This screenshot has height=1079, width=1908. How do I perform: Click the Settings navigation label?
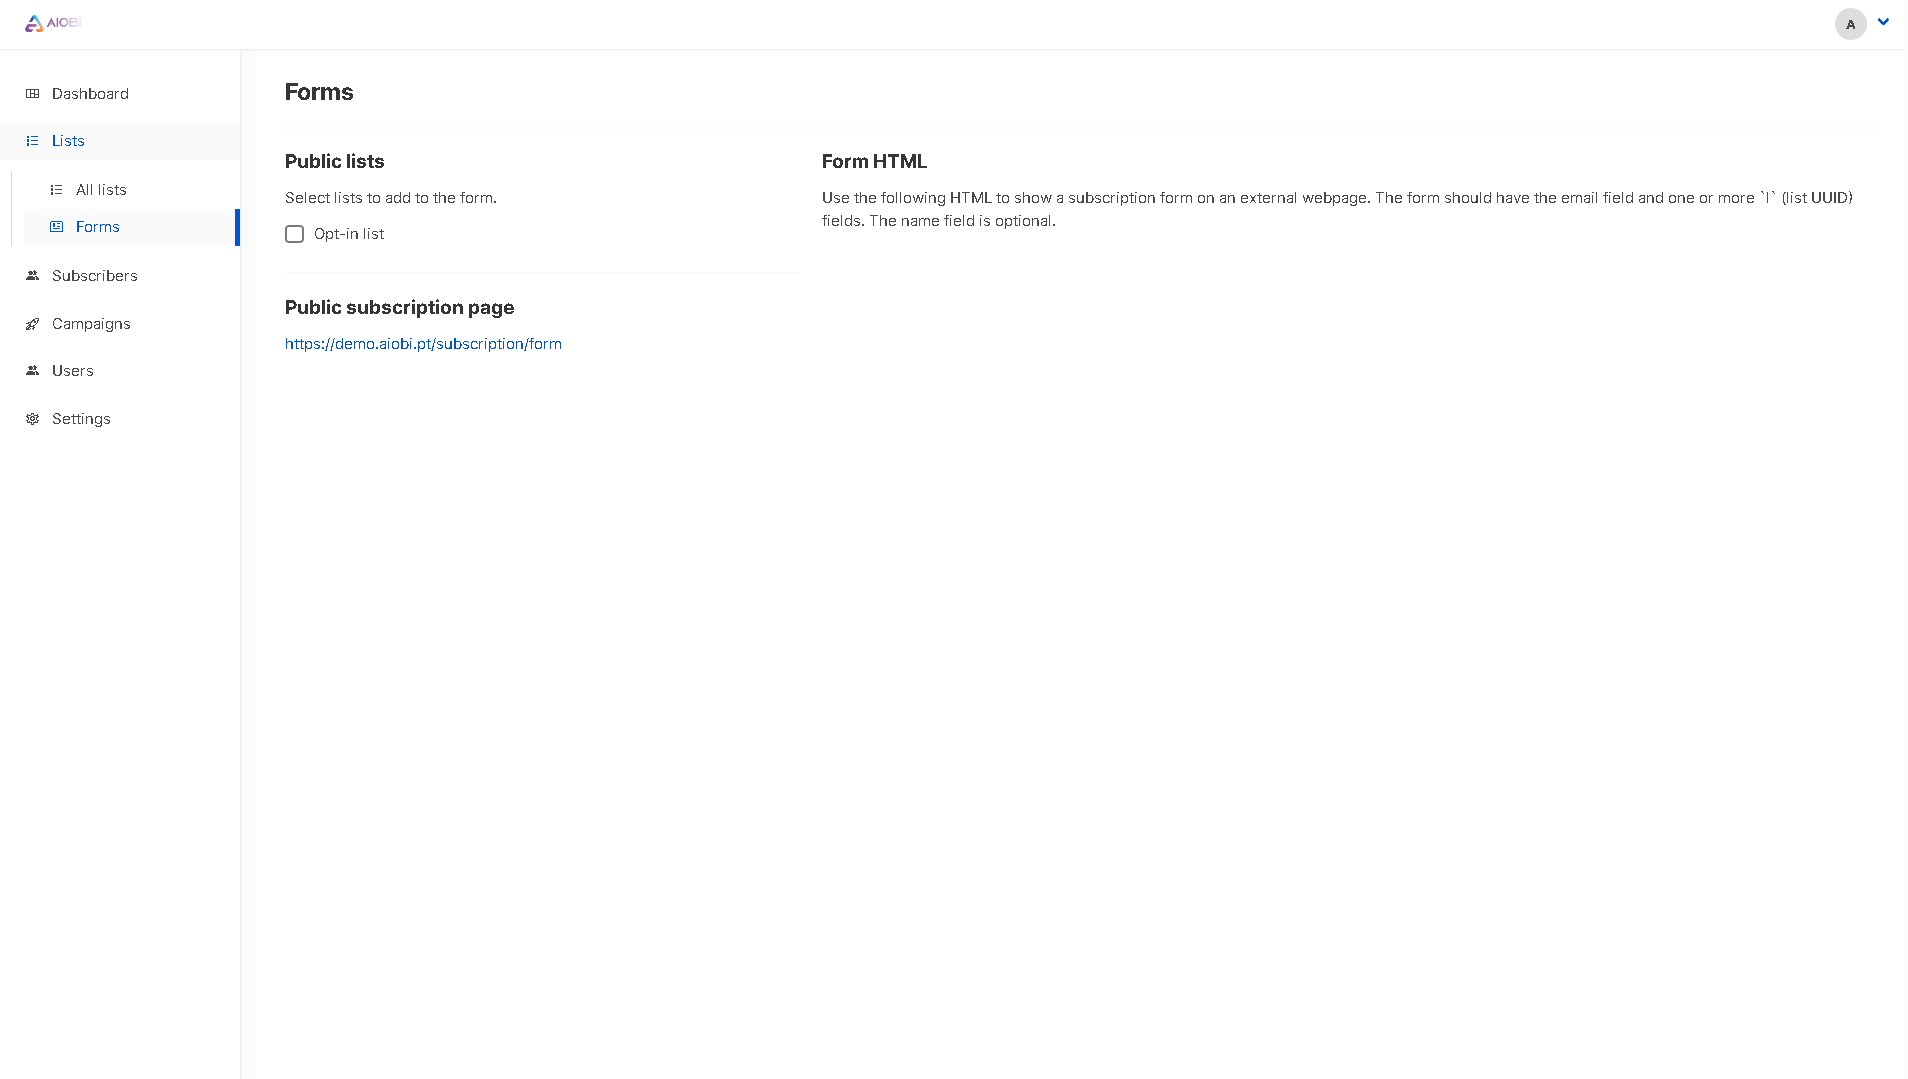pos(81,418)
